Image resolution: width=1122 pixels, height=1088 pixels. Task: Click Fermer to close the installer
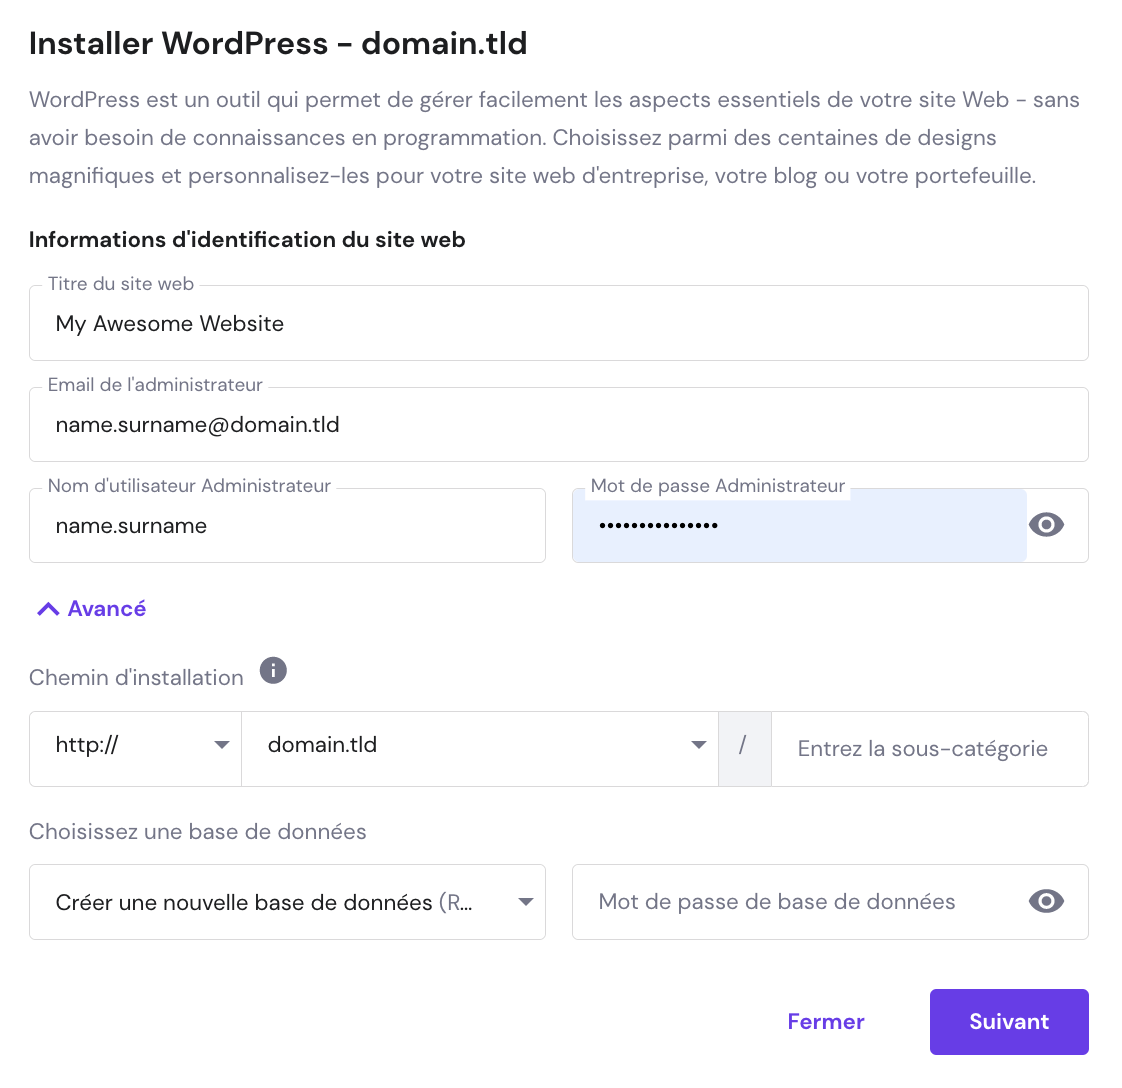coord(825,1021)
